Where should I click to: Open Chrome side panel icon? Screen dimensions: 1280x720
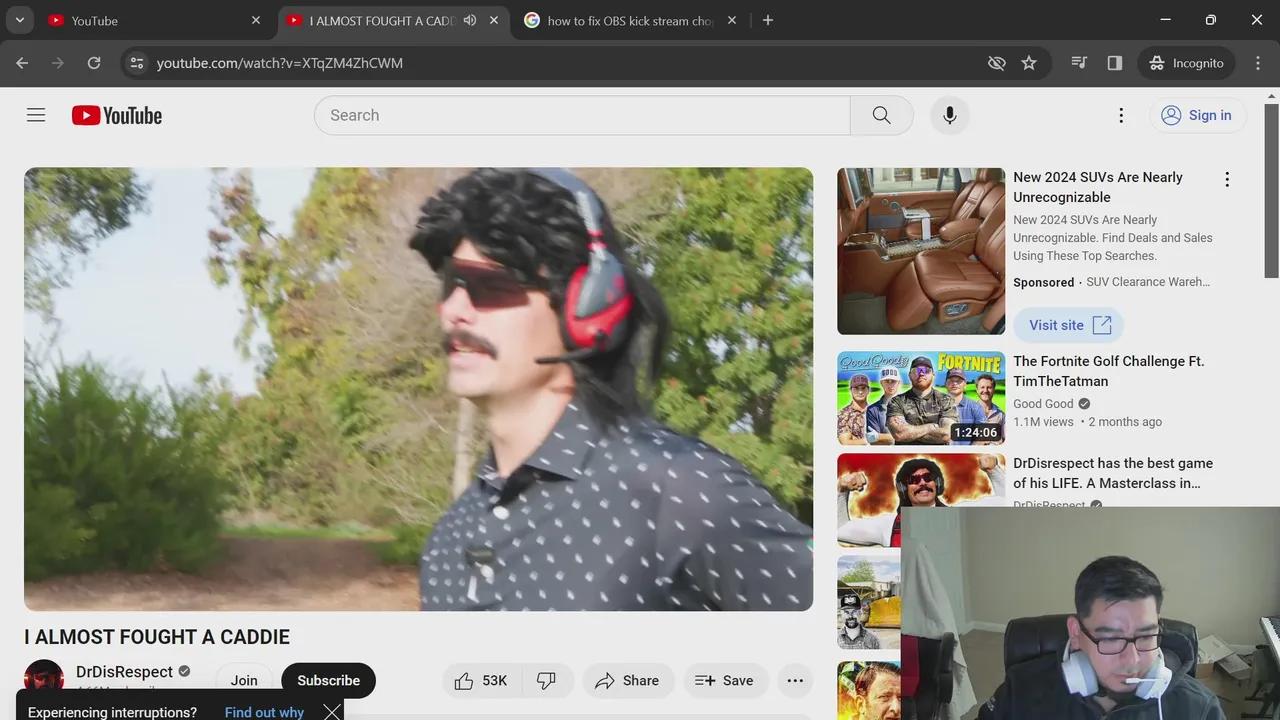click(x=1115, y=63)
